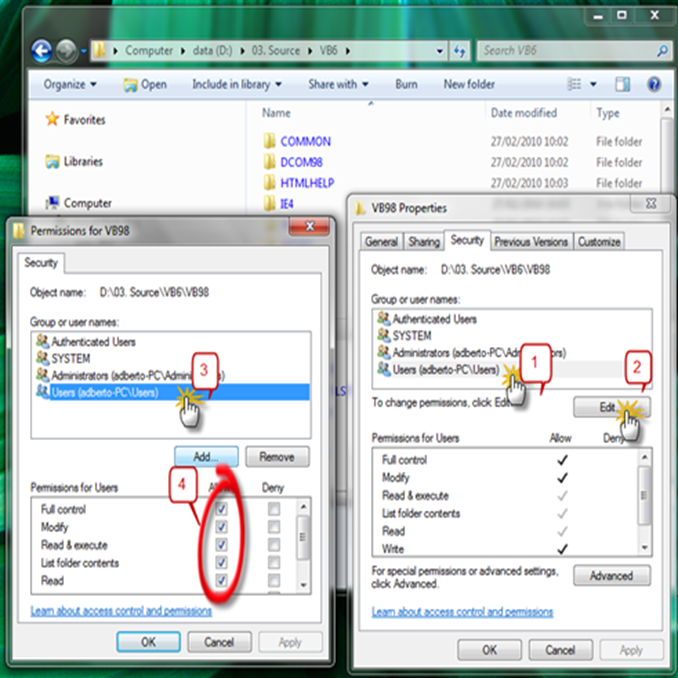Select Security tab in Permissions dialog
Image resolution: width=678 pixels, height=678 pixels.
pos(41,262)
